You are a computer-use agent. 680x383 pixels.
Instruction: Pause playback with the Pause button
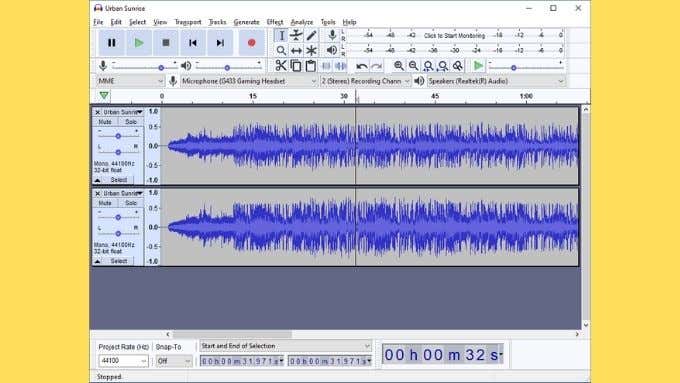point(111,43)
